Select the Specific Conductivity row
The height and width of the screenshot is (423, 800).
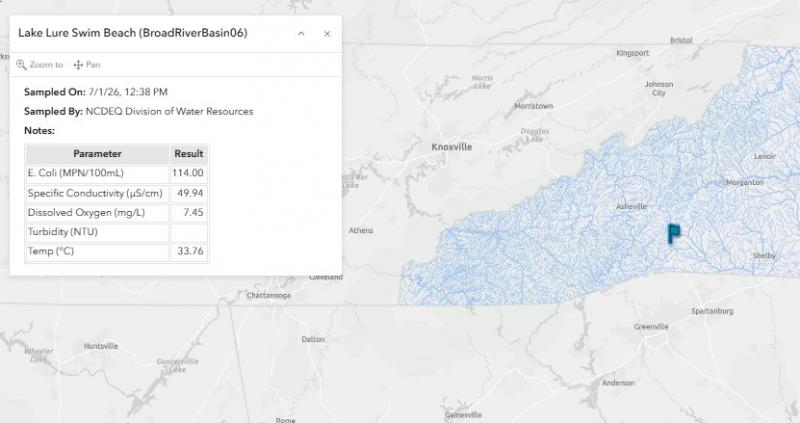117,193
